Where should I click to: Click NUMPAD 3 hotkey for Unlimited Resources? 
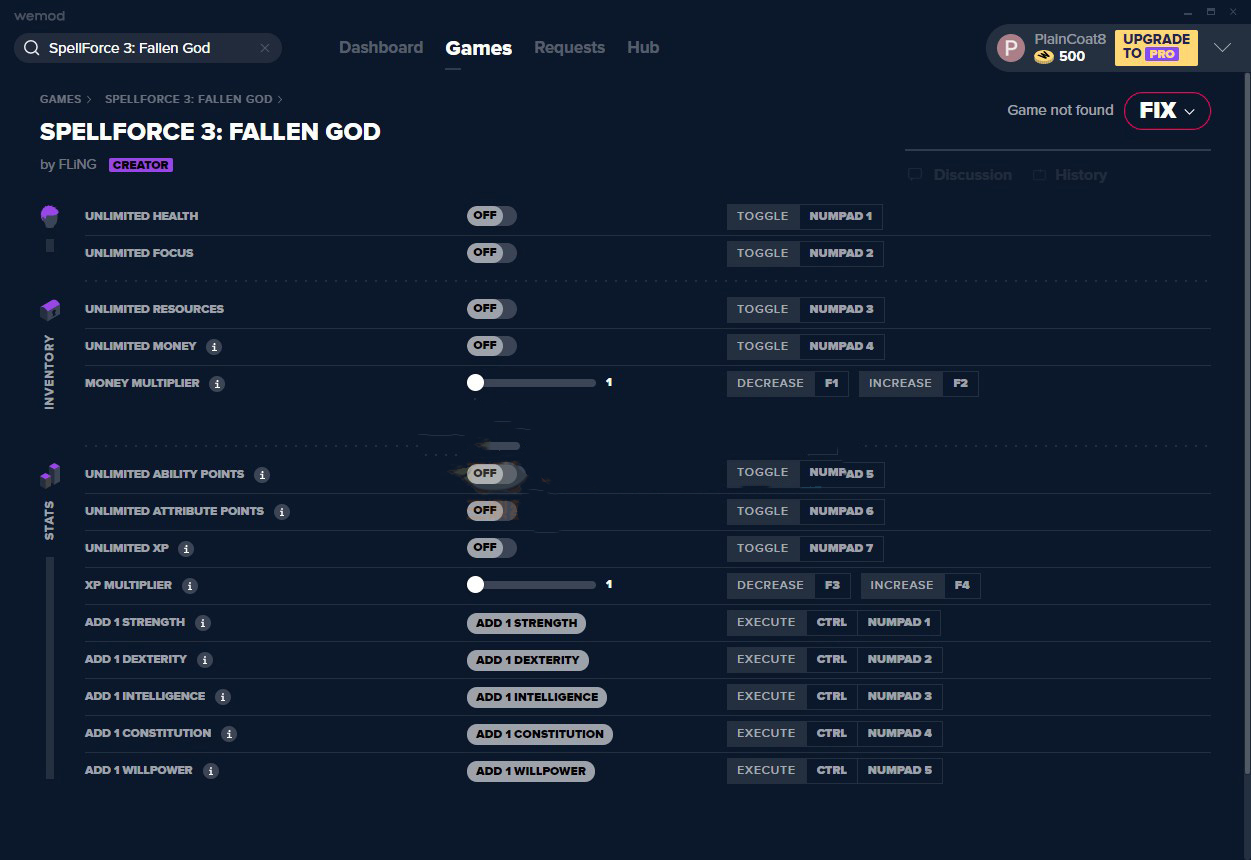(x=842, y=309)
